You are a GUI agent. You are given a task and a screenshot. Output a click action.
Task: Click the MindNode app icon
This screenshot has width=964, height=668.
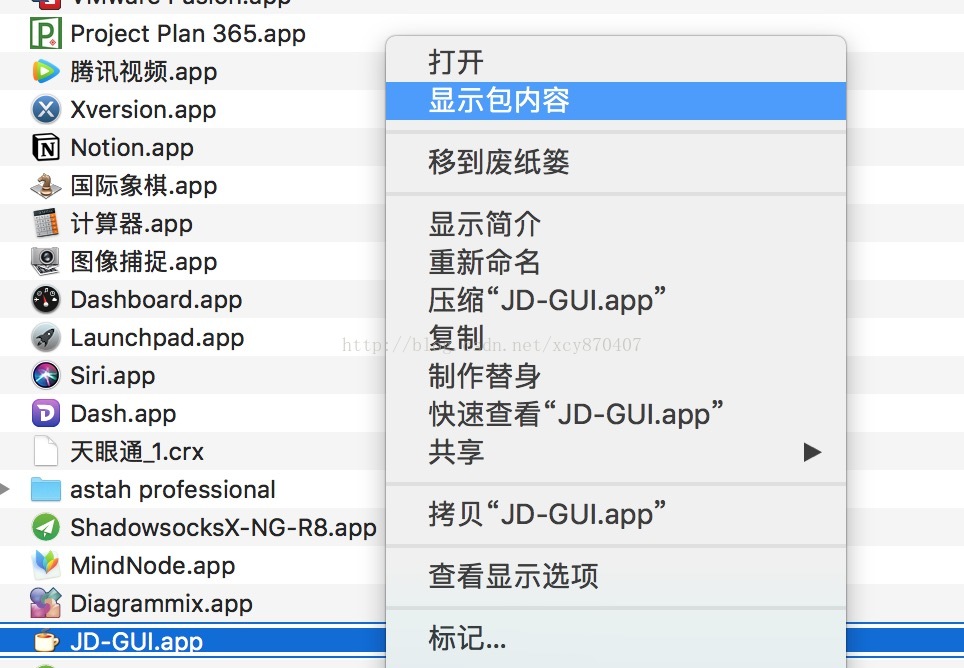pos(45,565)
